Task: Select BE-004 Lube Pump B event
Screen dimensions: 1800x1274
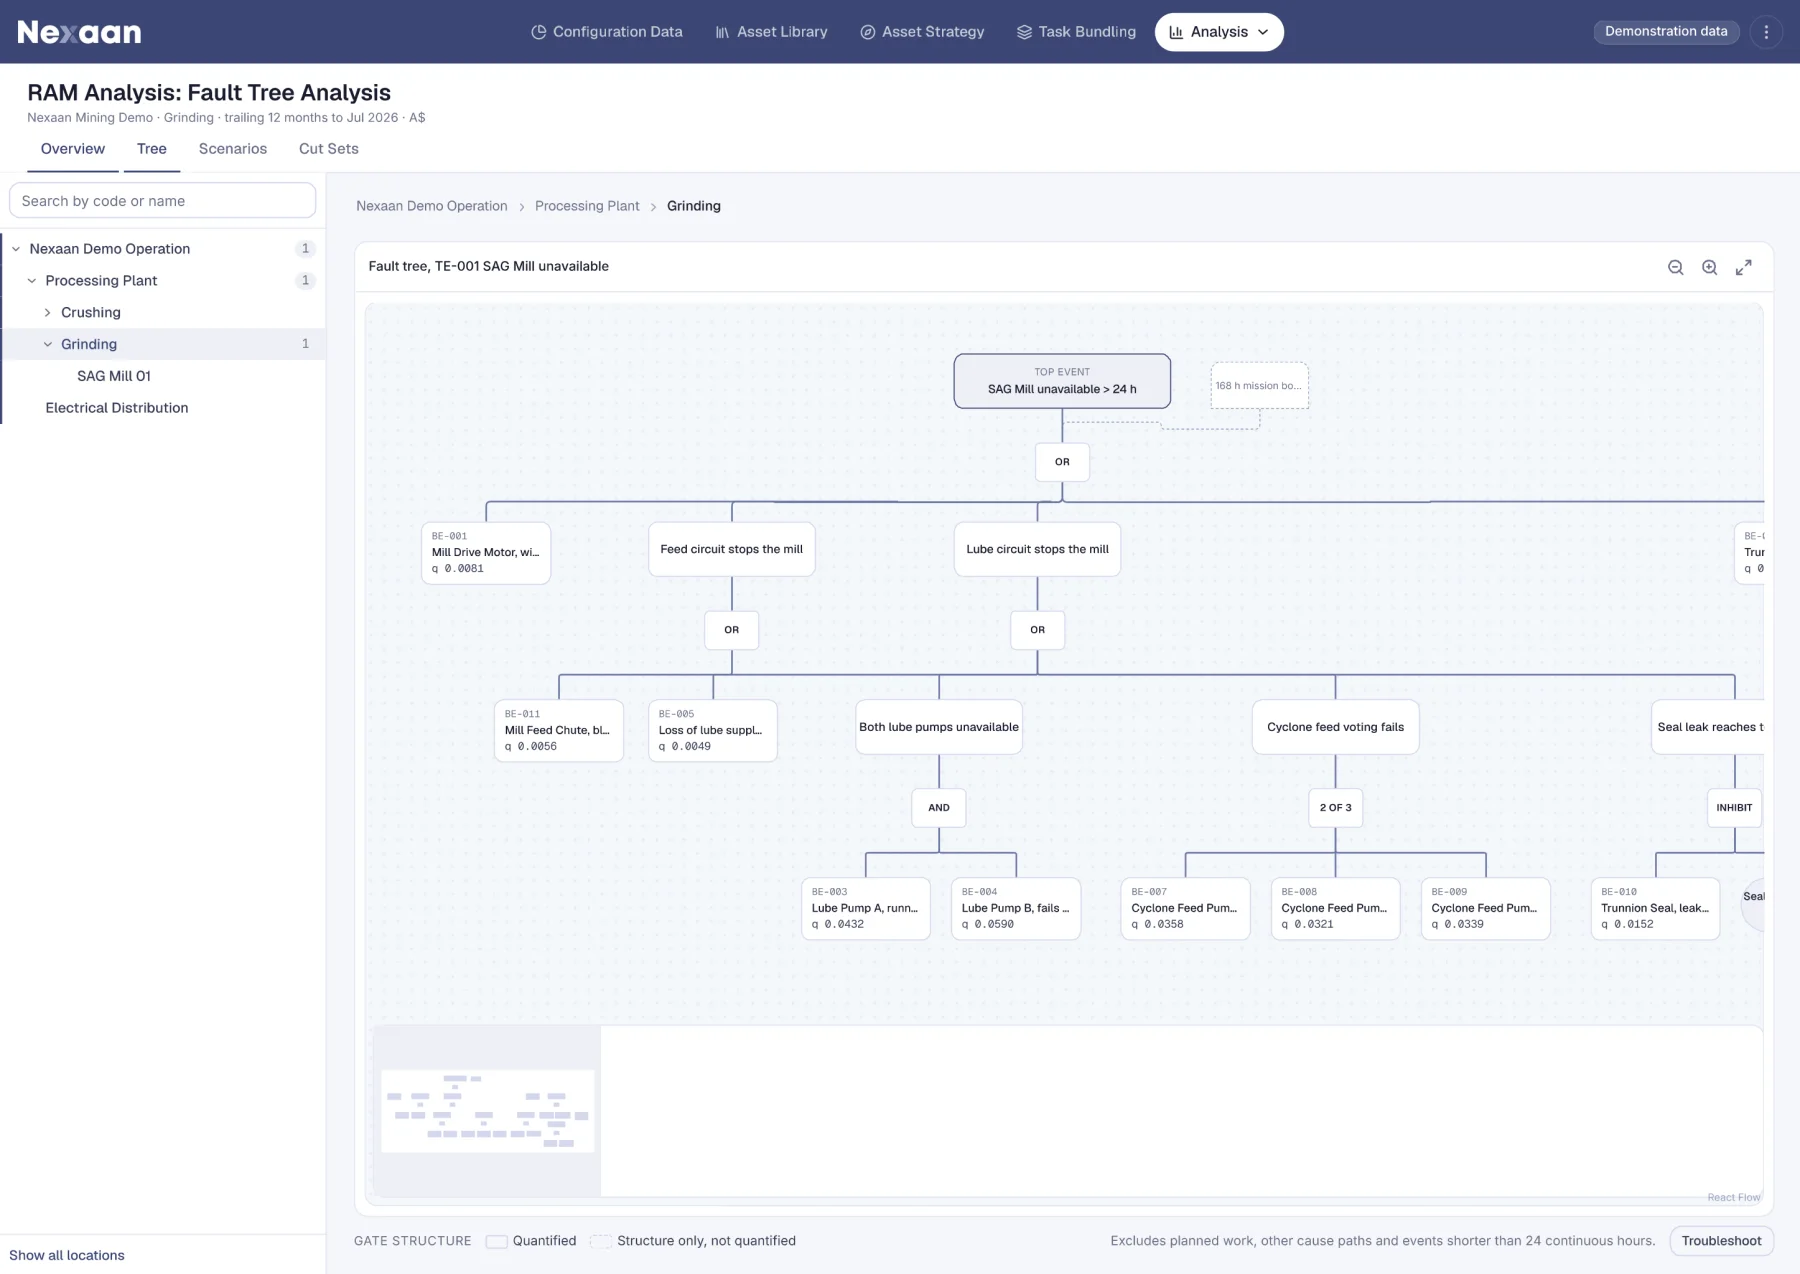Action: point(1016,909)
